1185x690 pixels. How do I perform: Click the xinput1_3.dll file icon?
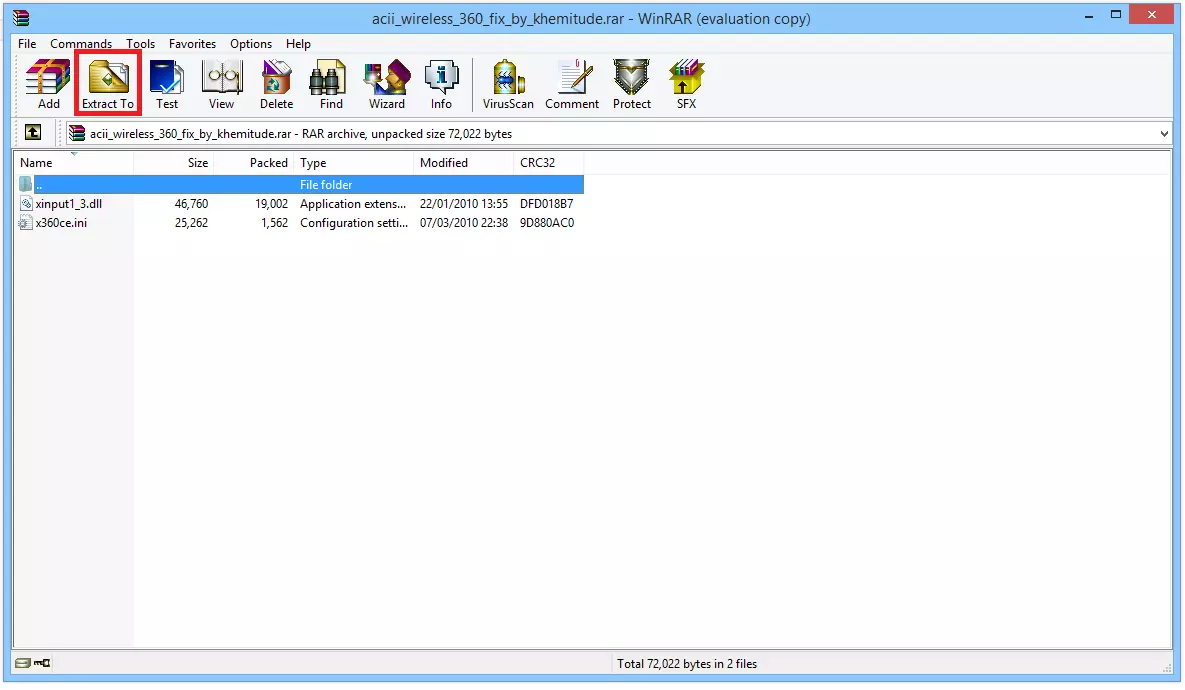point(26,203)
